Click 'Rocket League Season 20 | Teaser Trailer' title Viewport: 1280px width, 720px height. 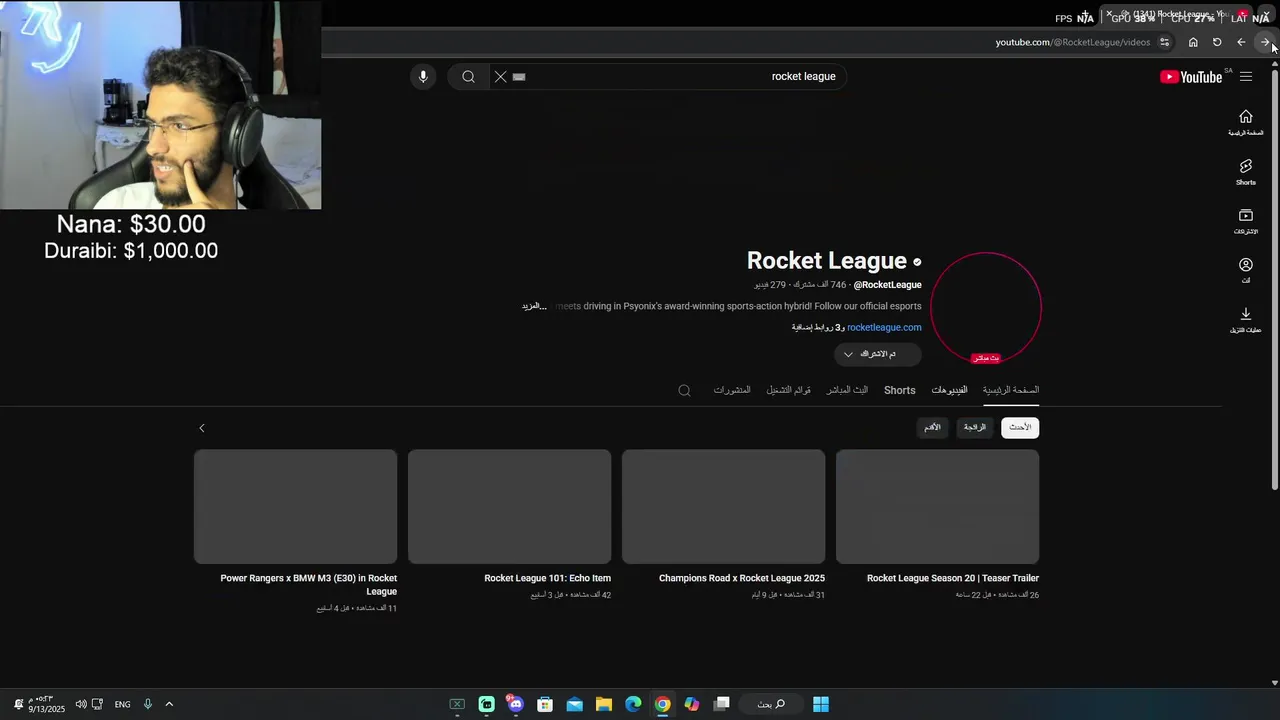(x=953, y=578)
